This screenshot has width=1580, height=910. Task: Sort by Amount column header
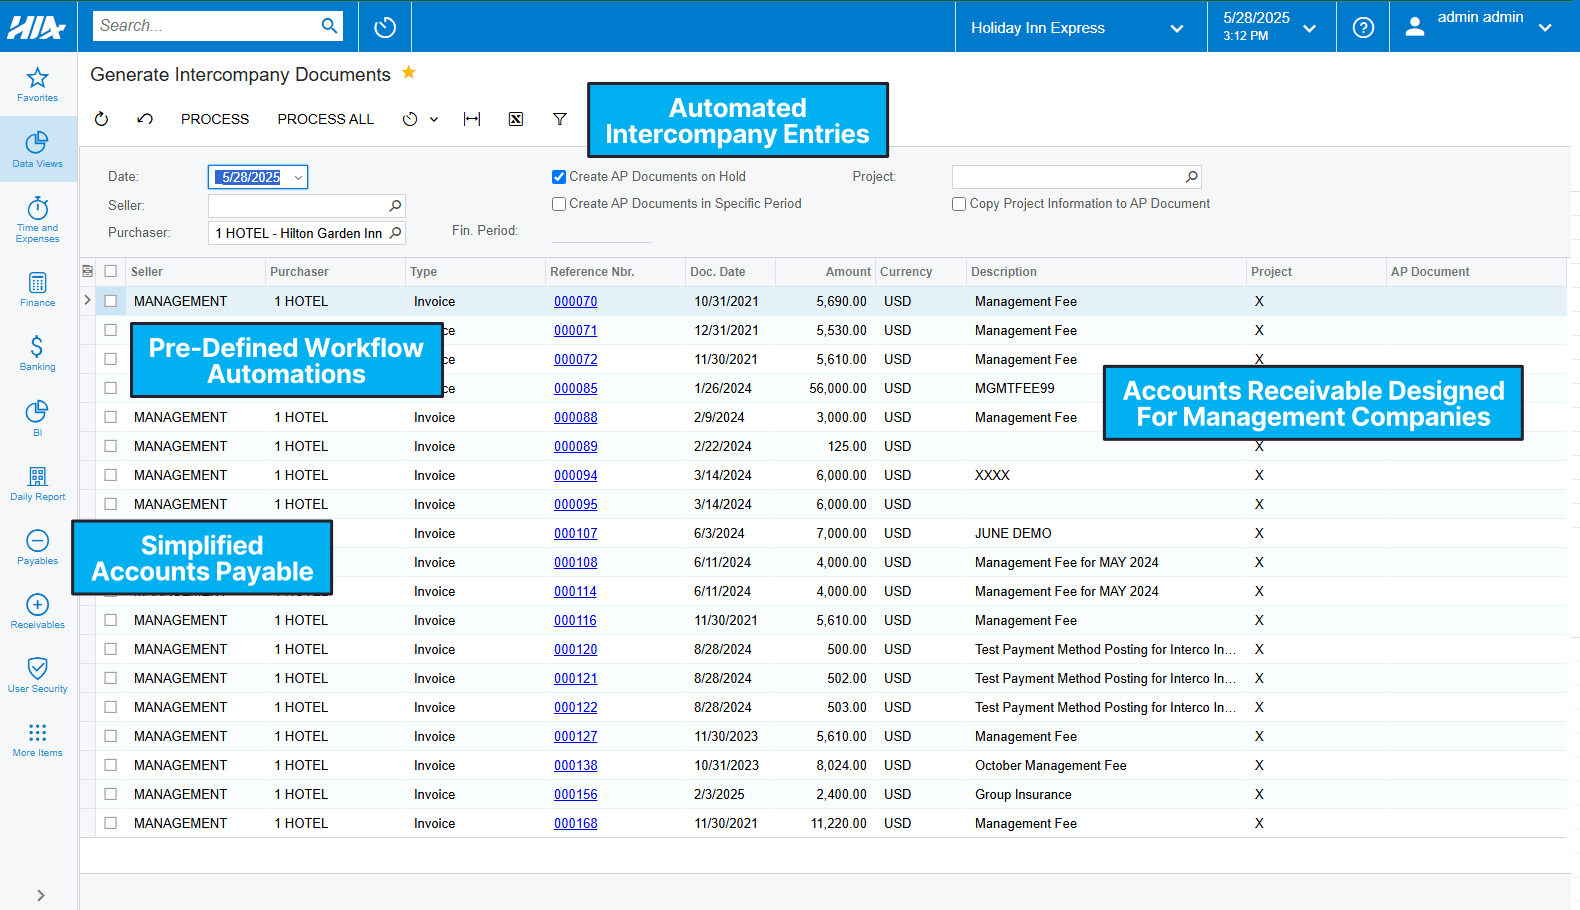coord(848,272)
